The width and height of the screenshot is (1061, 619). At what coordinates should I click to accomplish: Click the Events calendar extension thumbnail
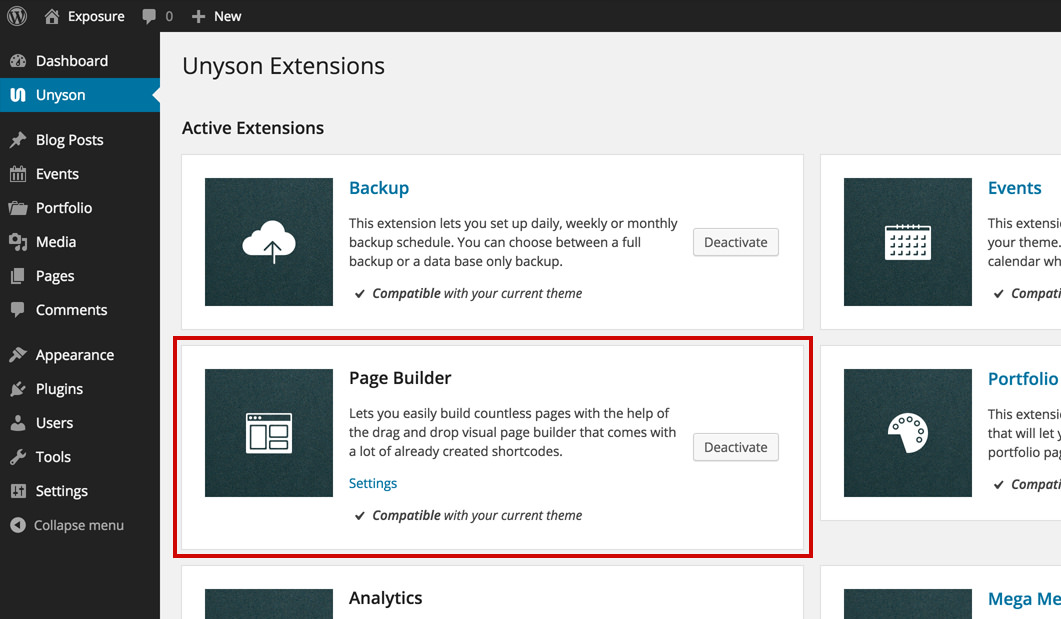coord(907,242)
